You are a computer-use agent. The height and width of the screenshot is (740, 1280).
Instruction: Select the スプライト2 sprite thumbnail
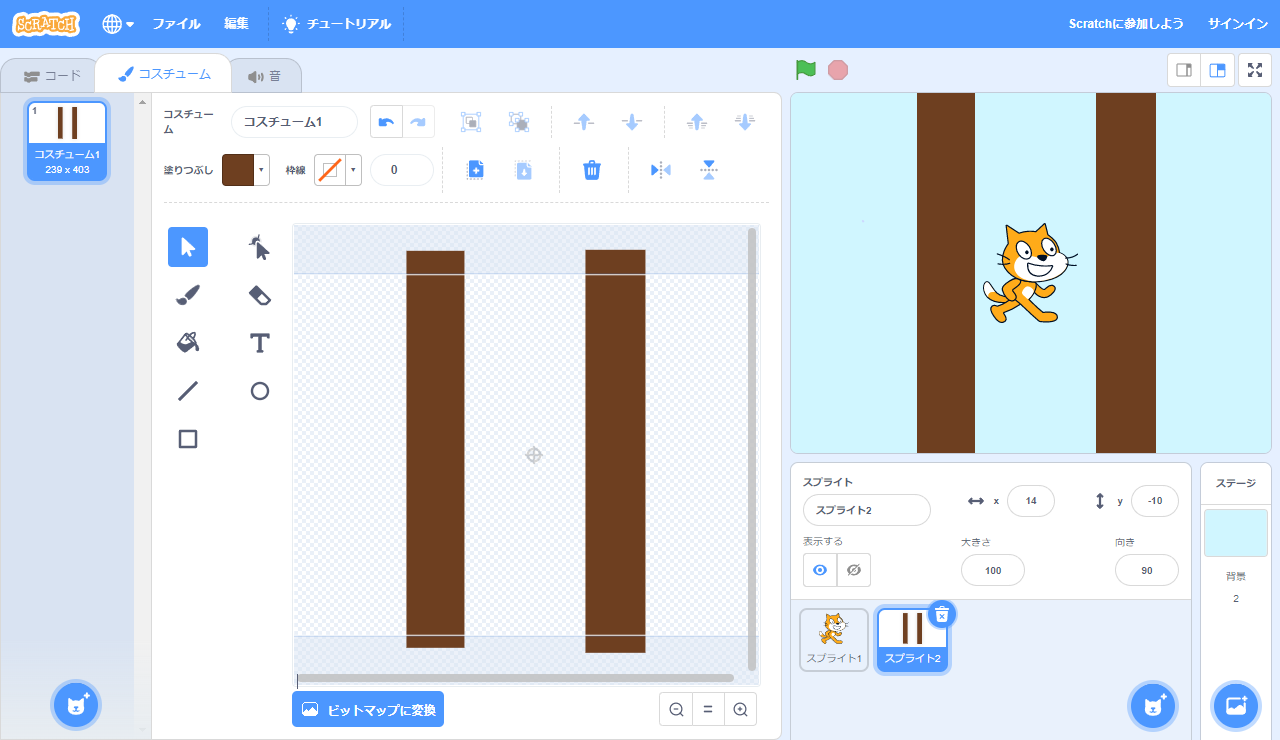point(912,640)
